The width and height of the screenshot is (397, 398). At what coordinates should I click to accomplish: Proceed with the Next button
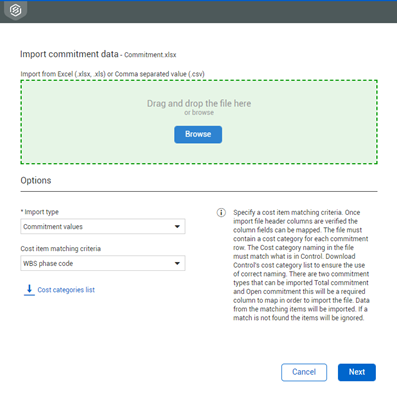point(357,372)
